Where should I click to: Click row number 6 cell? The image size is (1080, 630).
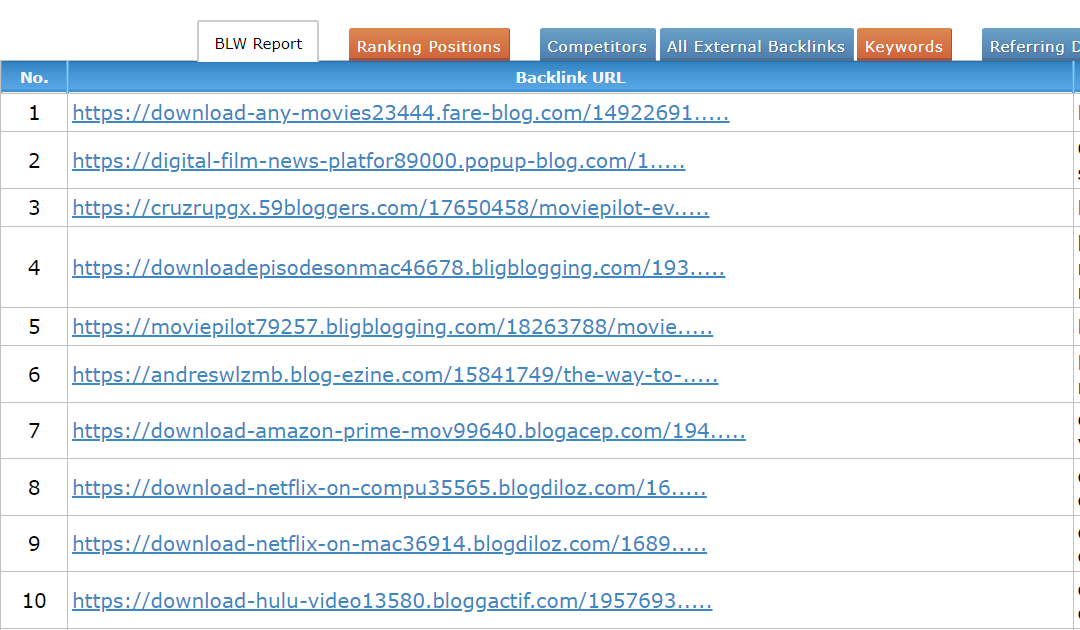click(34, 375)
